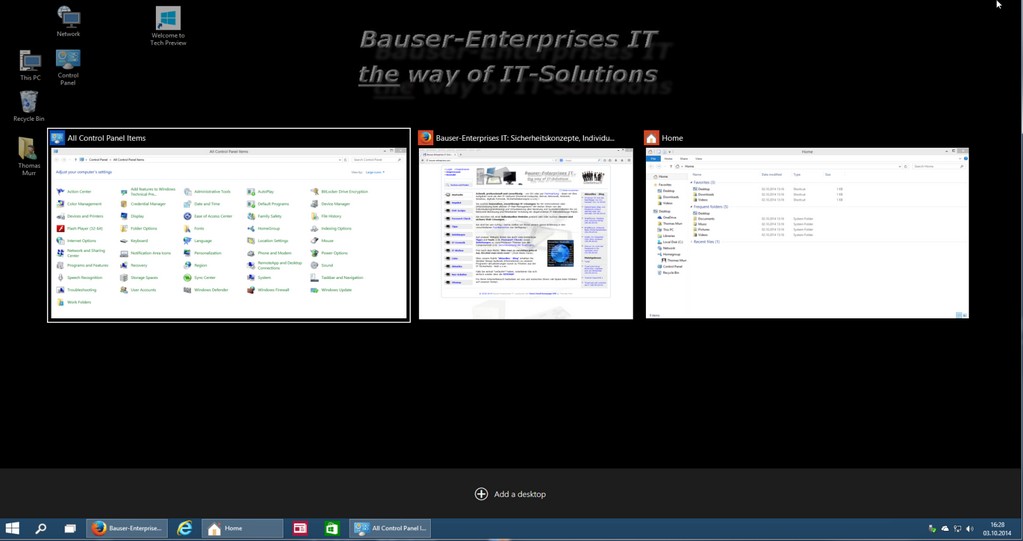Click the All Control Panel taskbar button

[x=390, y=528]
